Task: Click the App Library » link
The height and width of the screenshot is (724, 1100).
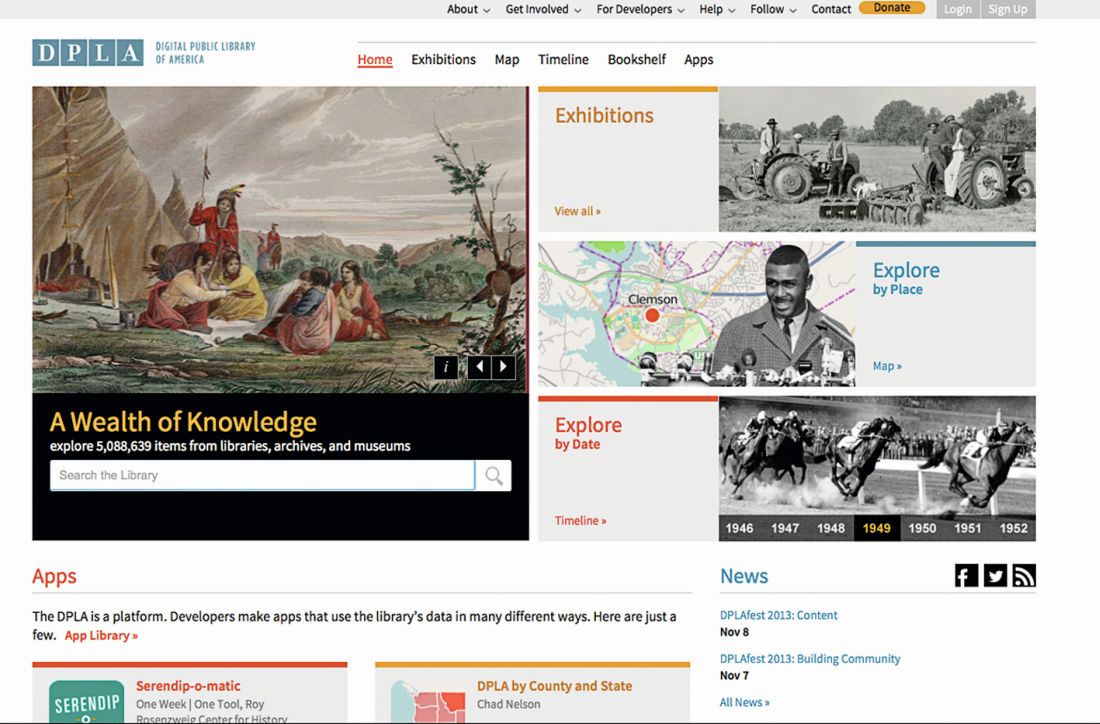Action: coord(101,636)
